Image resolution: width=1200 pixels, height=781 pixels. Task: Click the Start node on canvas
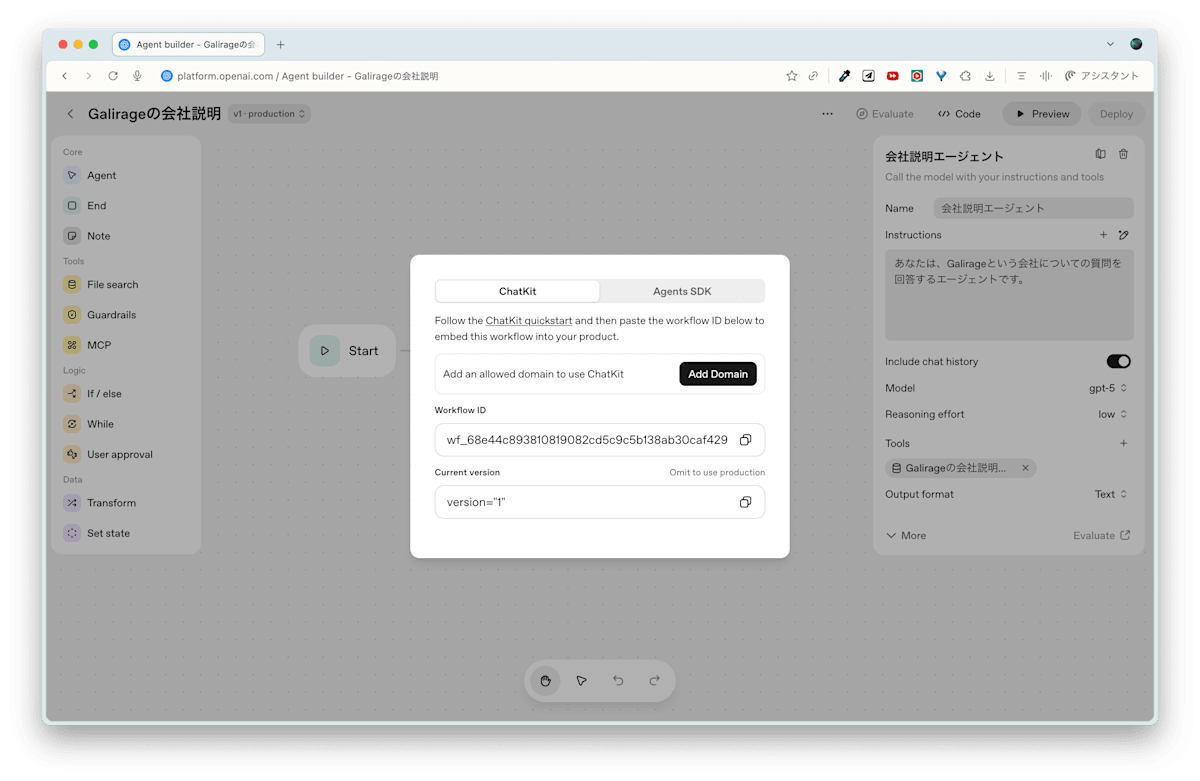pyautogui.click(x=347, y=351)
